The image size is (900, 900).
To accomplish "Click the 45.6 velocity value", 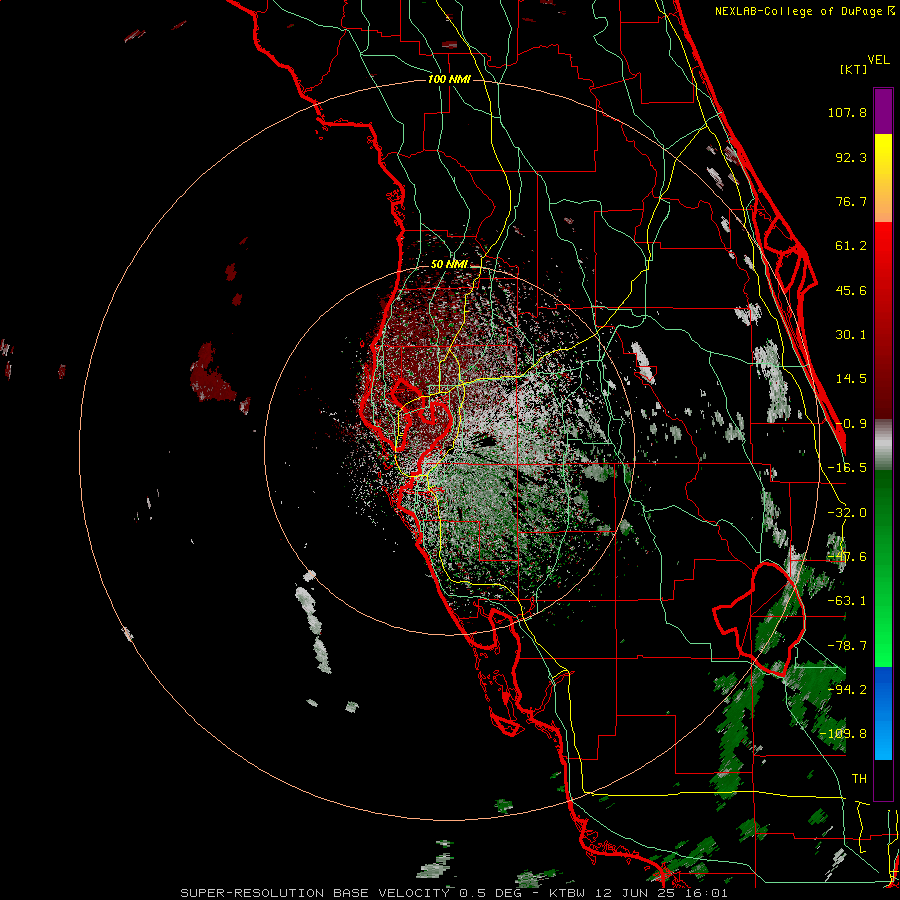I will [851, 290].
